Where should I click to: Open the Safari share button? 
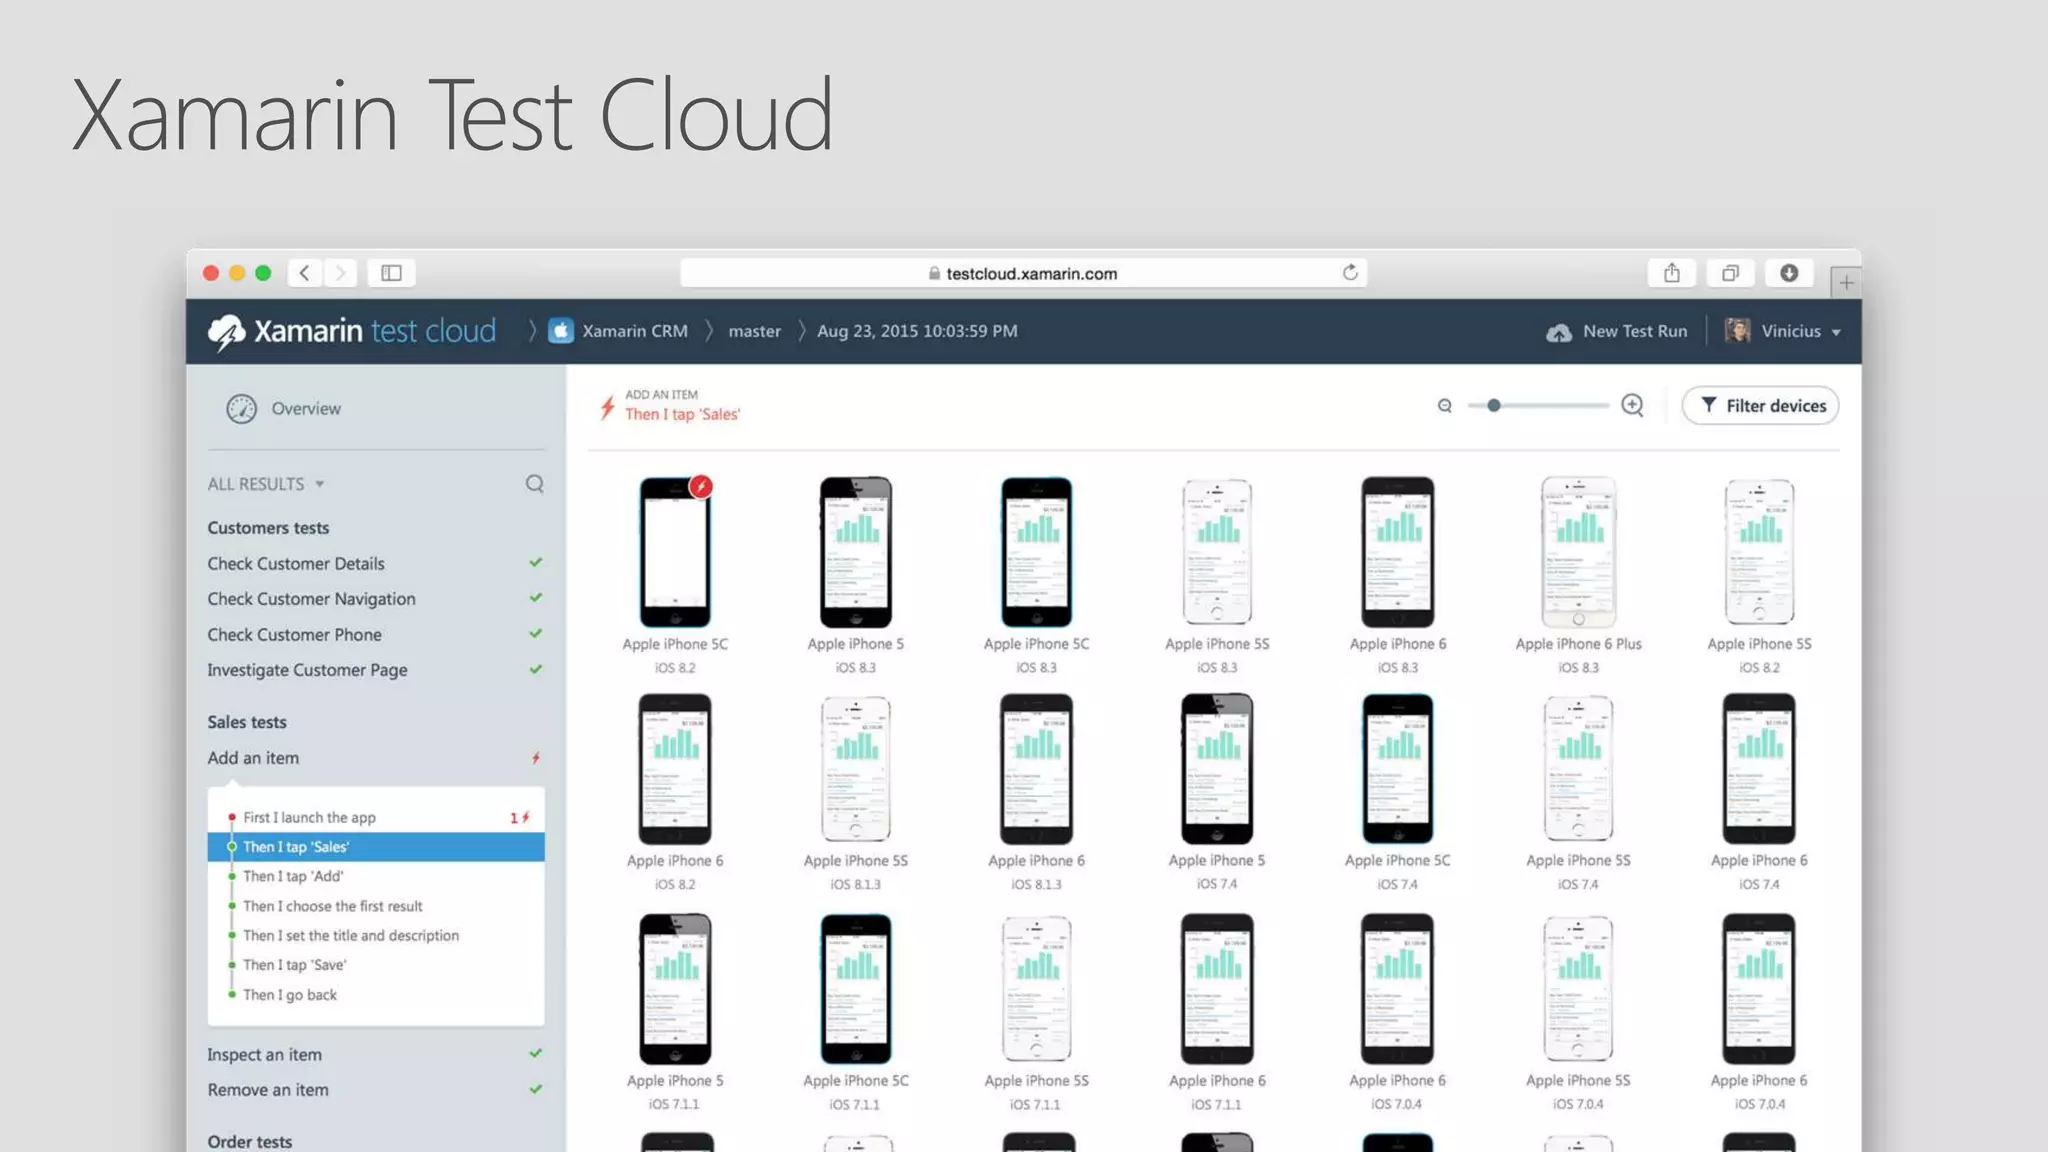tap(1671, 273)
